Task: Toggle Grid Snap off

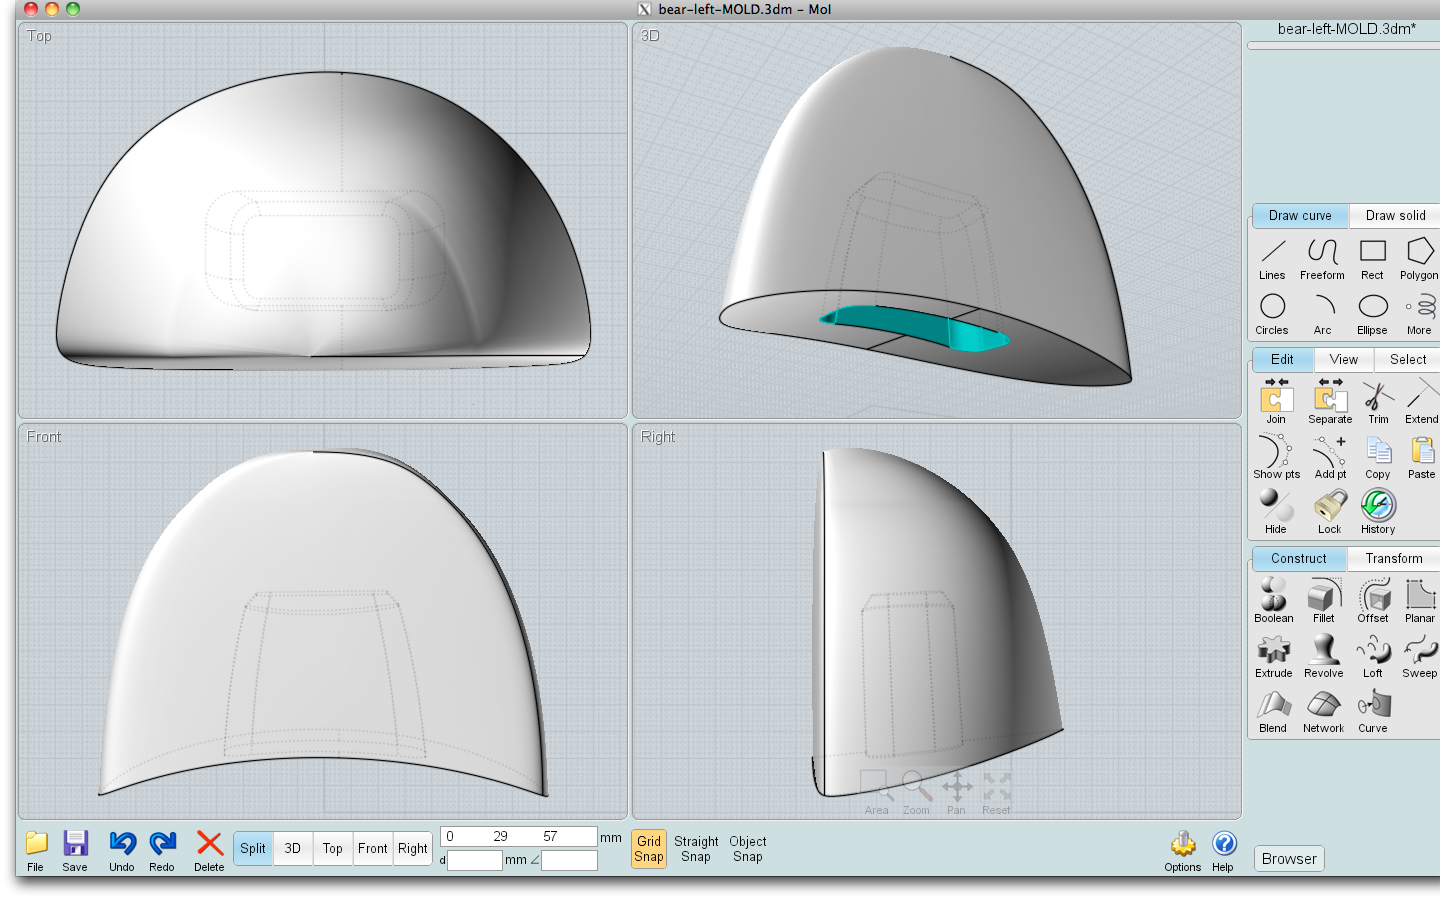Action: pos(649,849)
